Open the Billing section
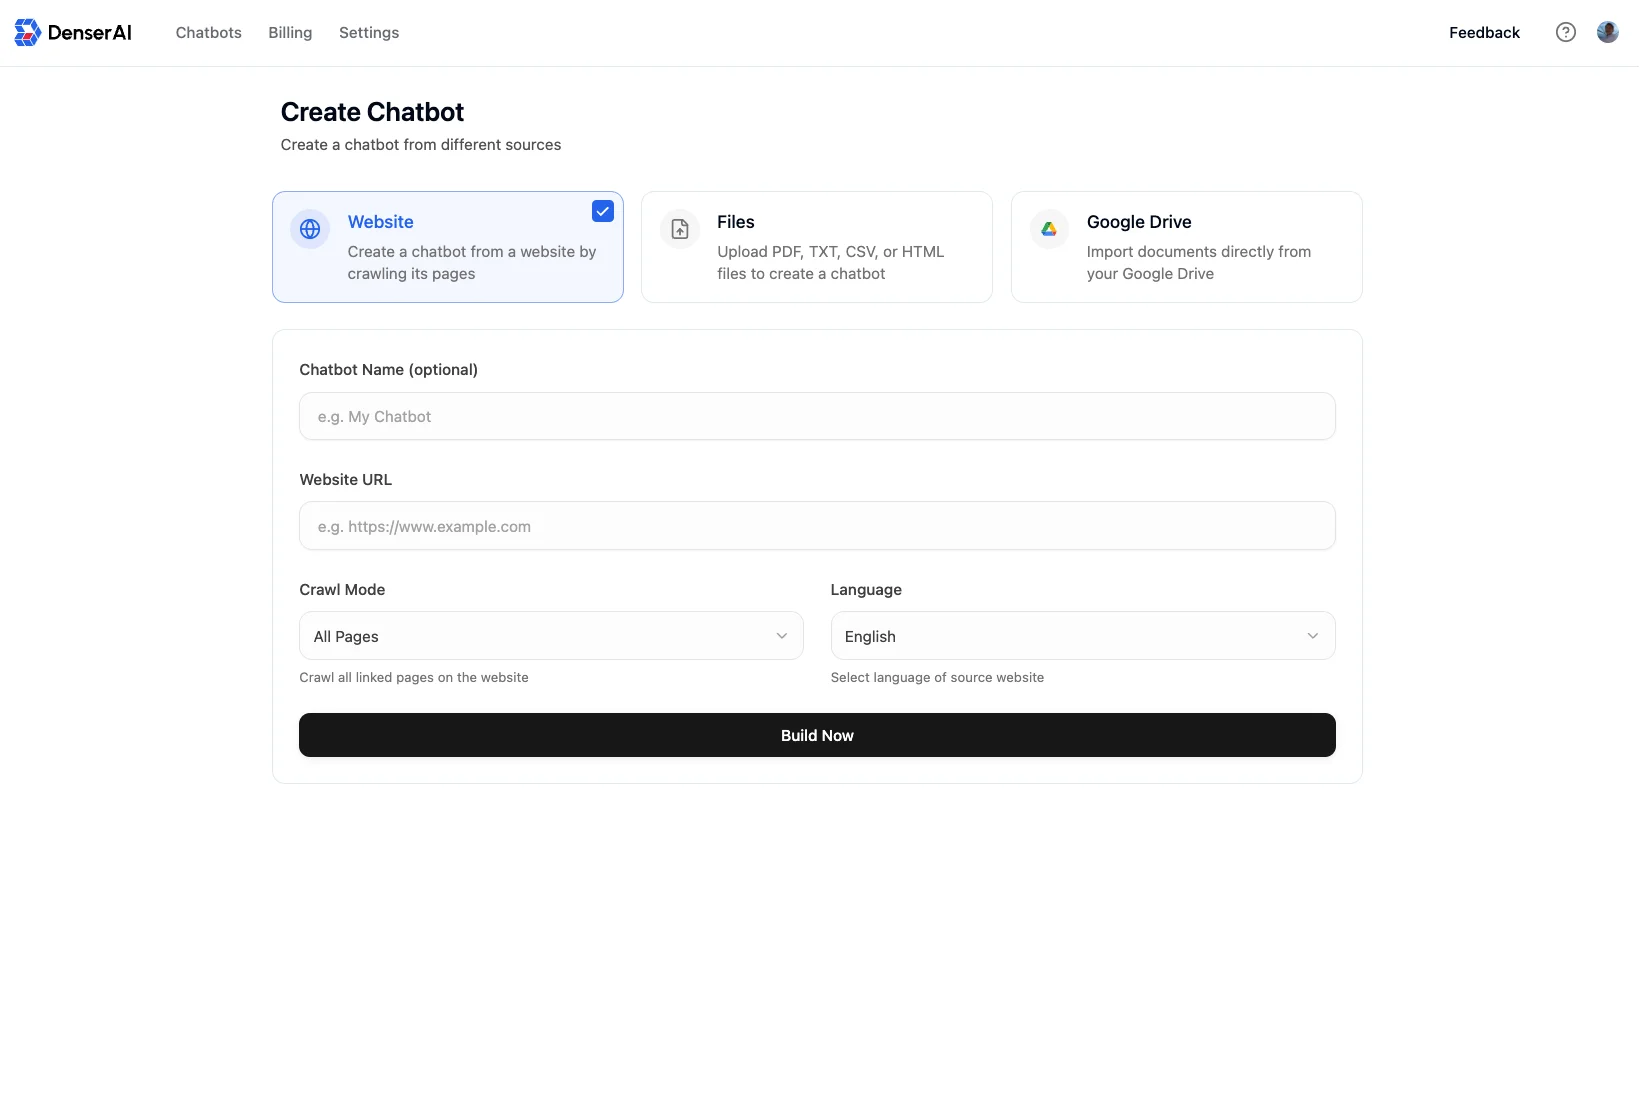Viewport: 1649px width, 1094px height. (x=289, y=32)
